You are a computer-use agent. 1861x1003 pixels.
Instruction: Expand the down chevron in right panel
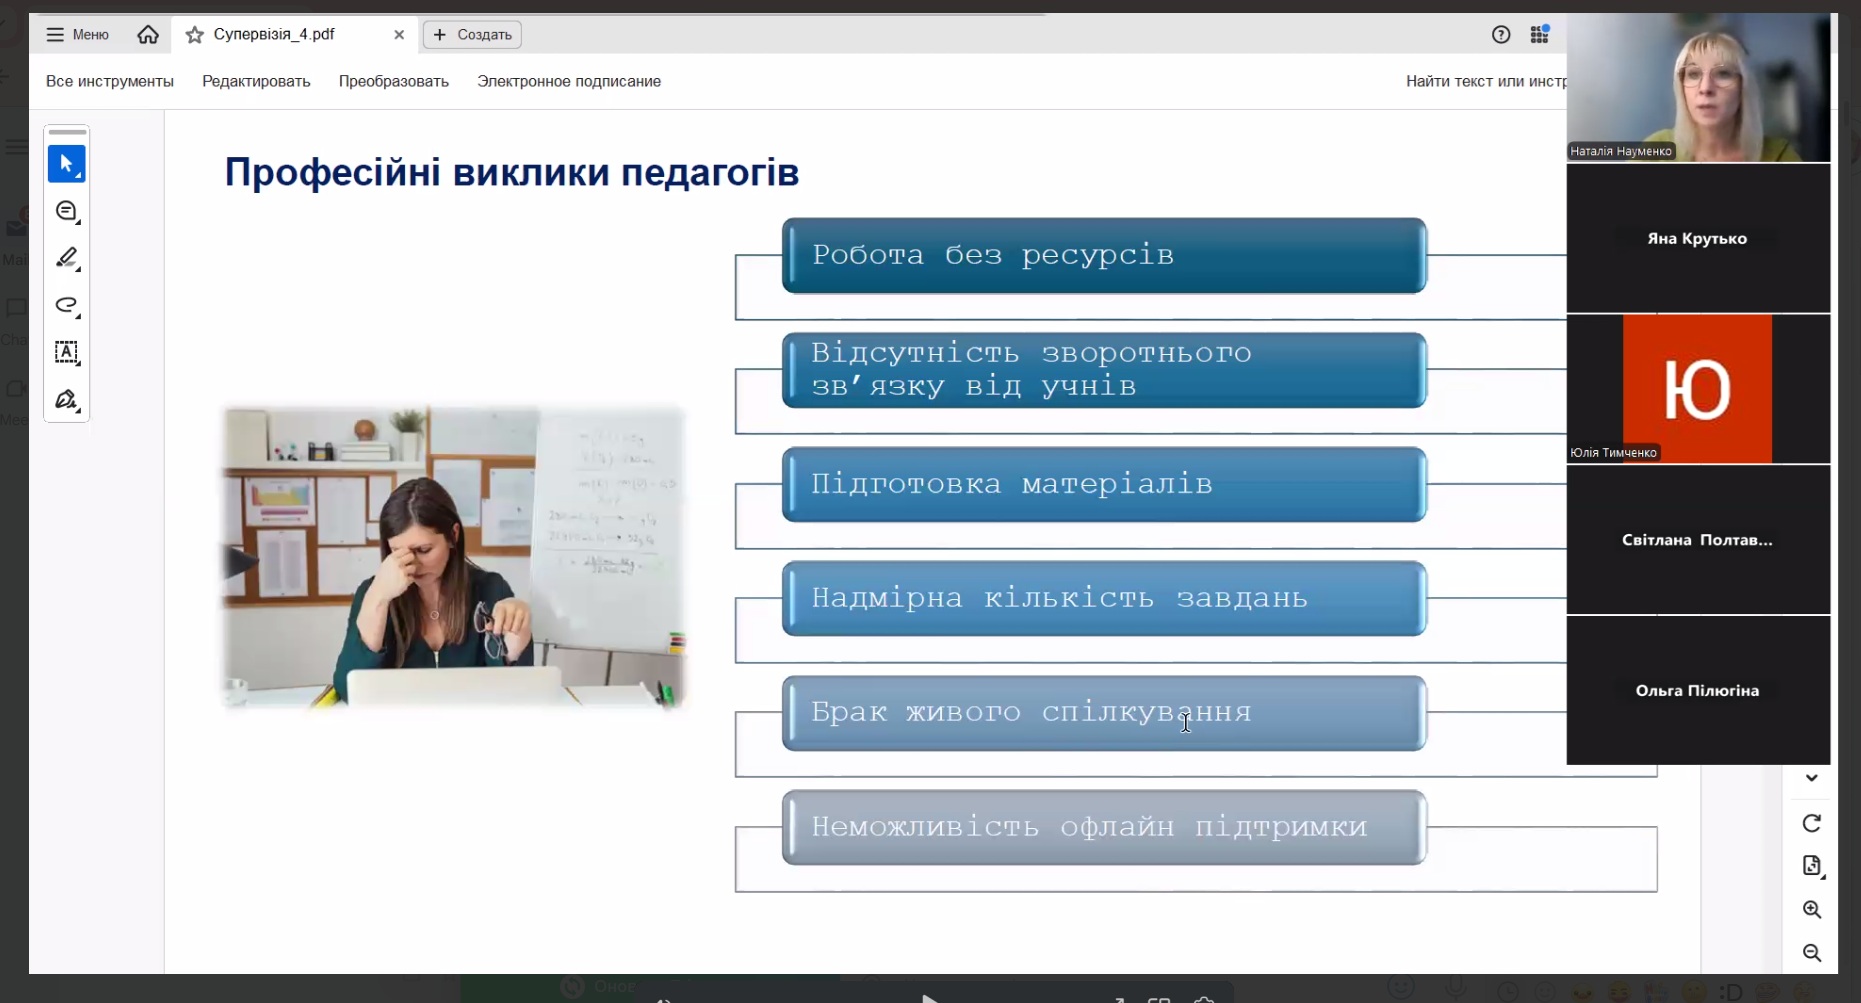pos(1811,778)
